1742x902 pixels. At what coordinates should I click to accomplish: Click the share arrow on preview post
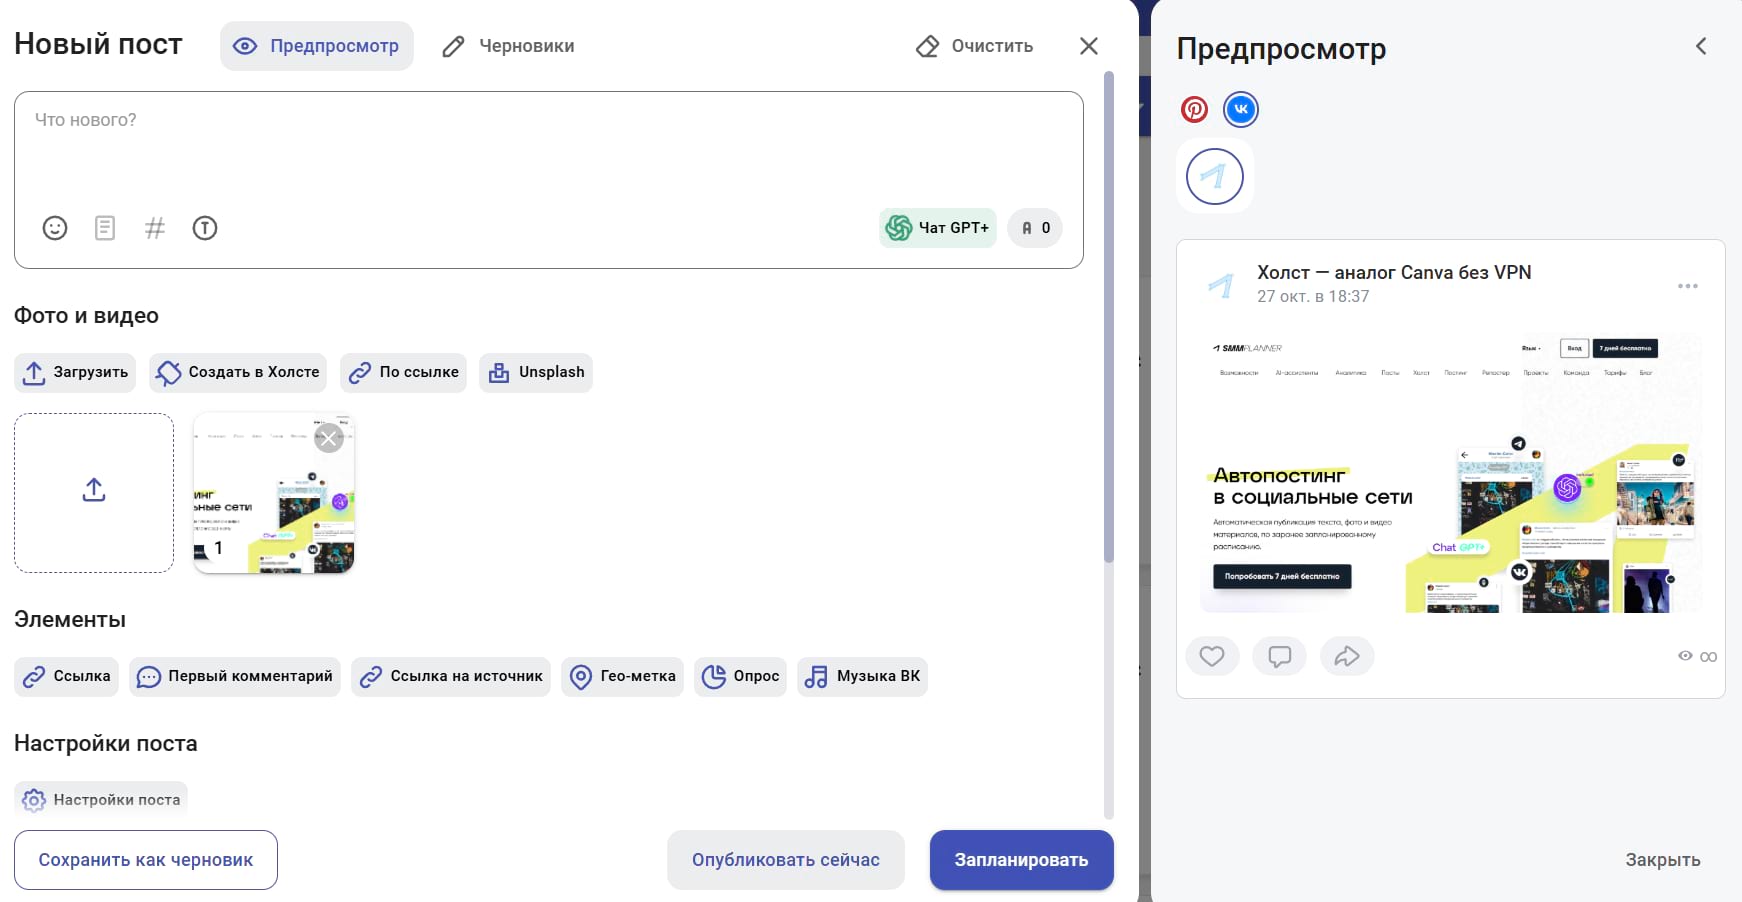[1347, 656]
